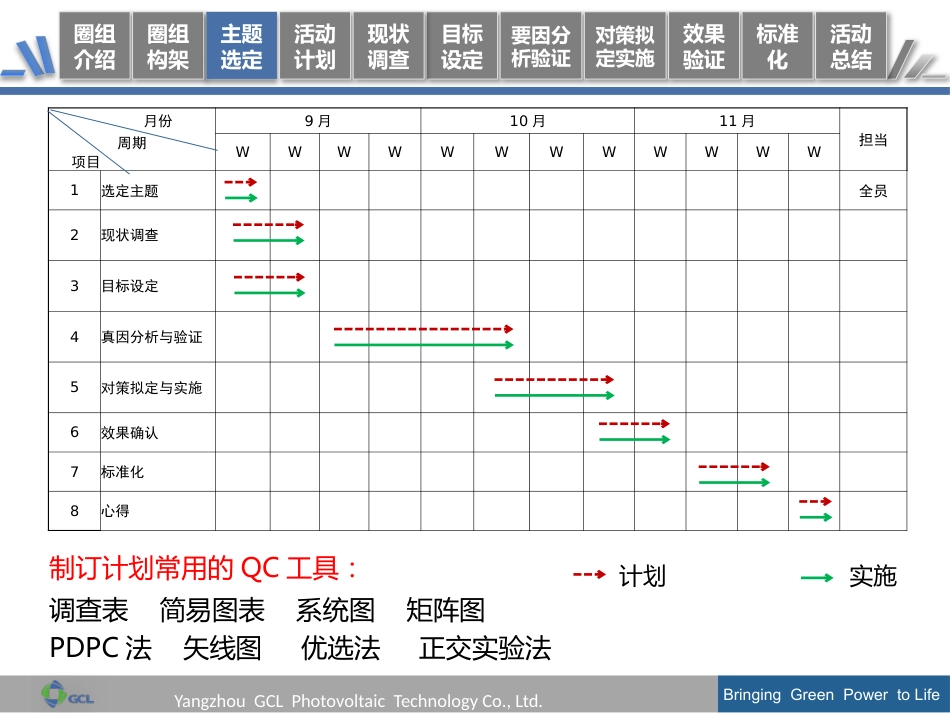Click the 系统图 tool name

coord(336,610)
